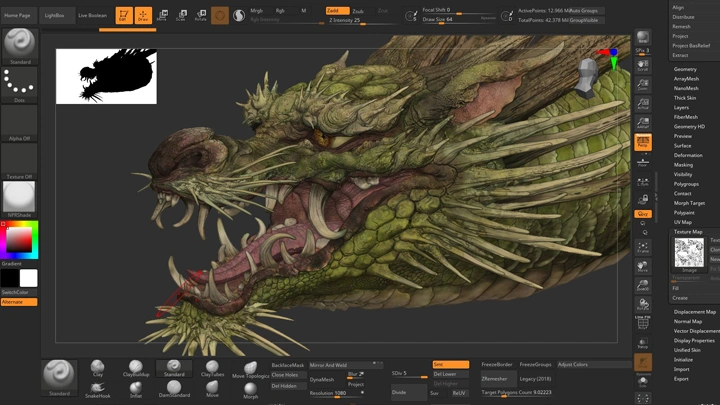Choose the Move Topological brush
The height and width of the screenshot is (405, 720).
pos(250,369)
